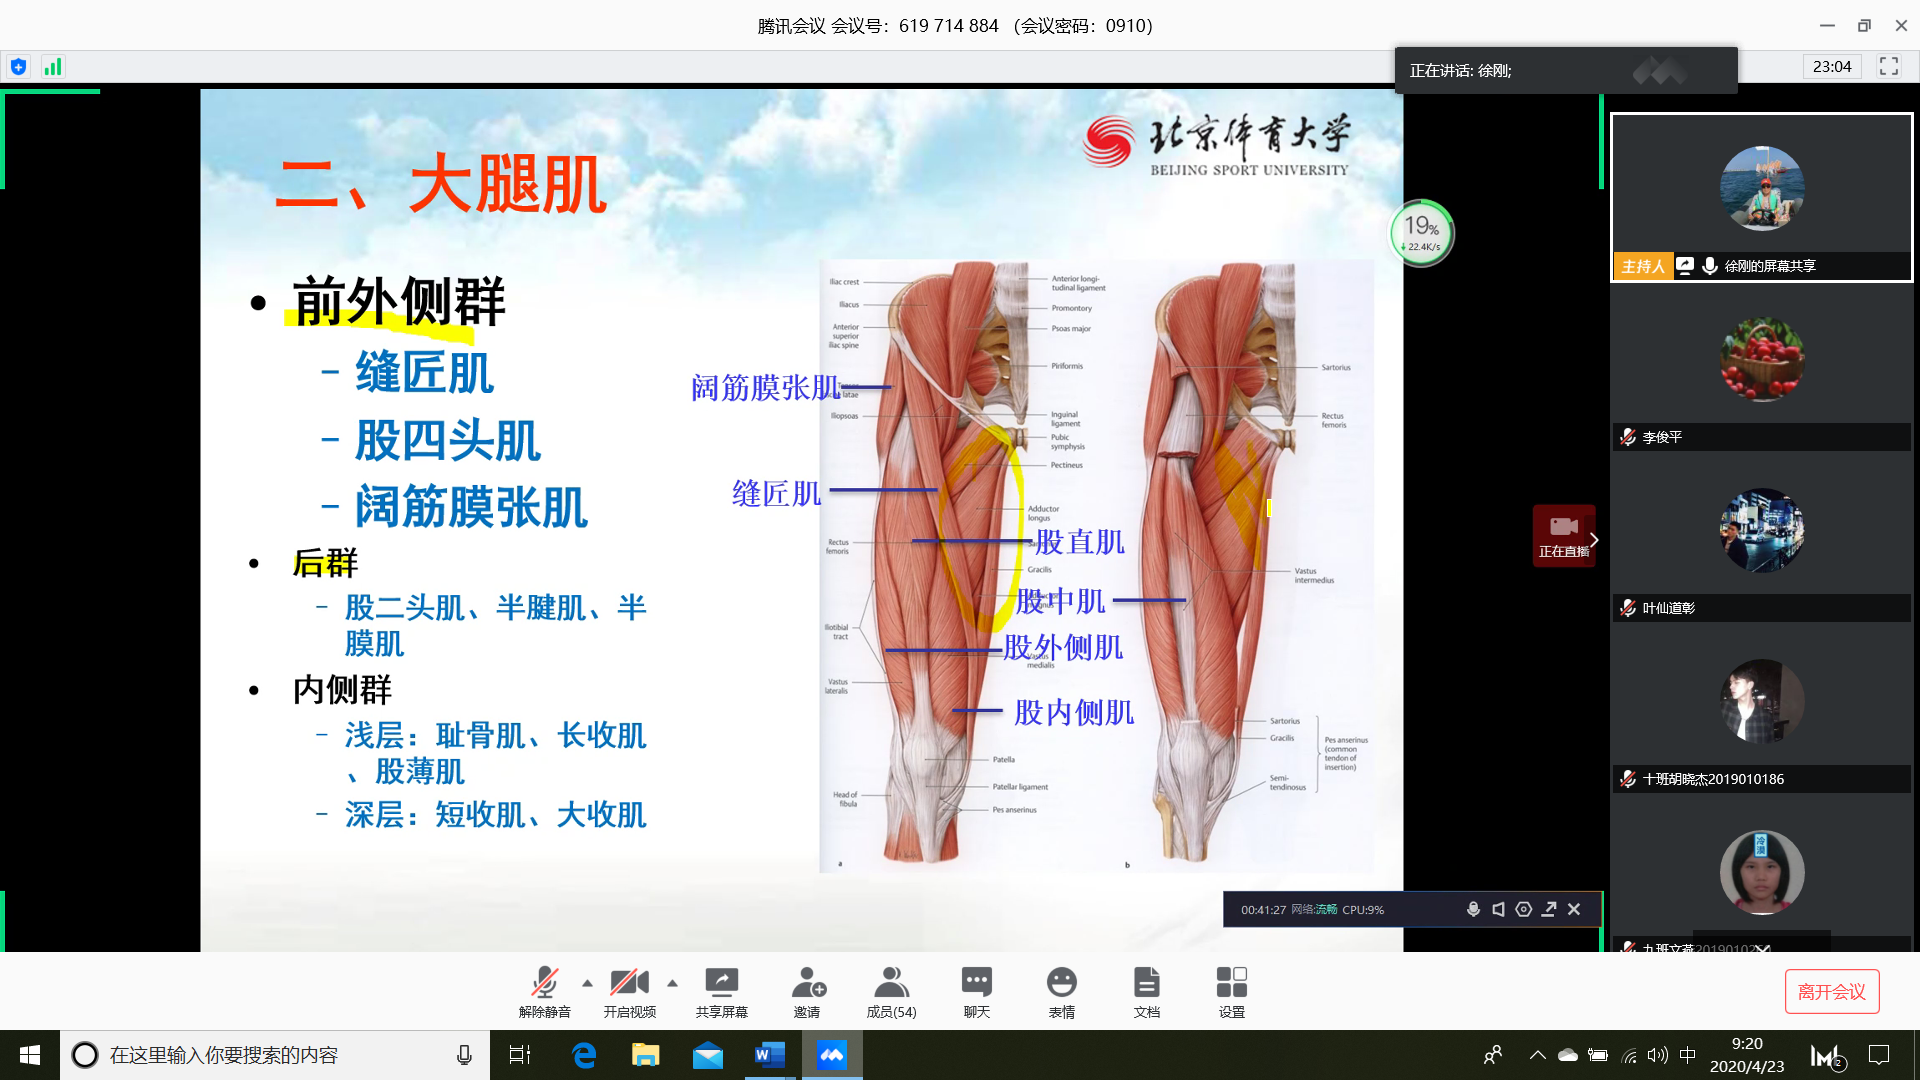This screenshot has height=1080, width=1920.
Task: Open the chat panel 聊天
Action: click(976, 990)
